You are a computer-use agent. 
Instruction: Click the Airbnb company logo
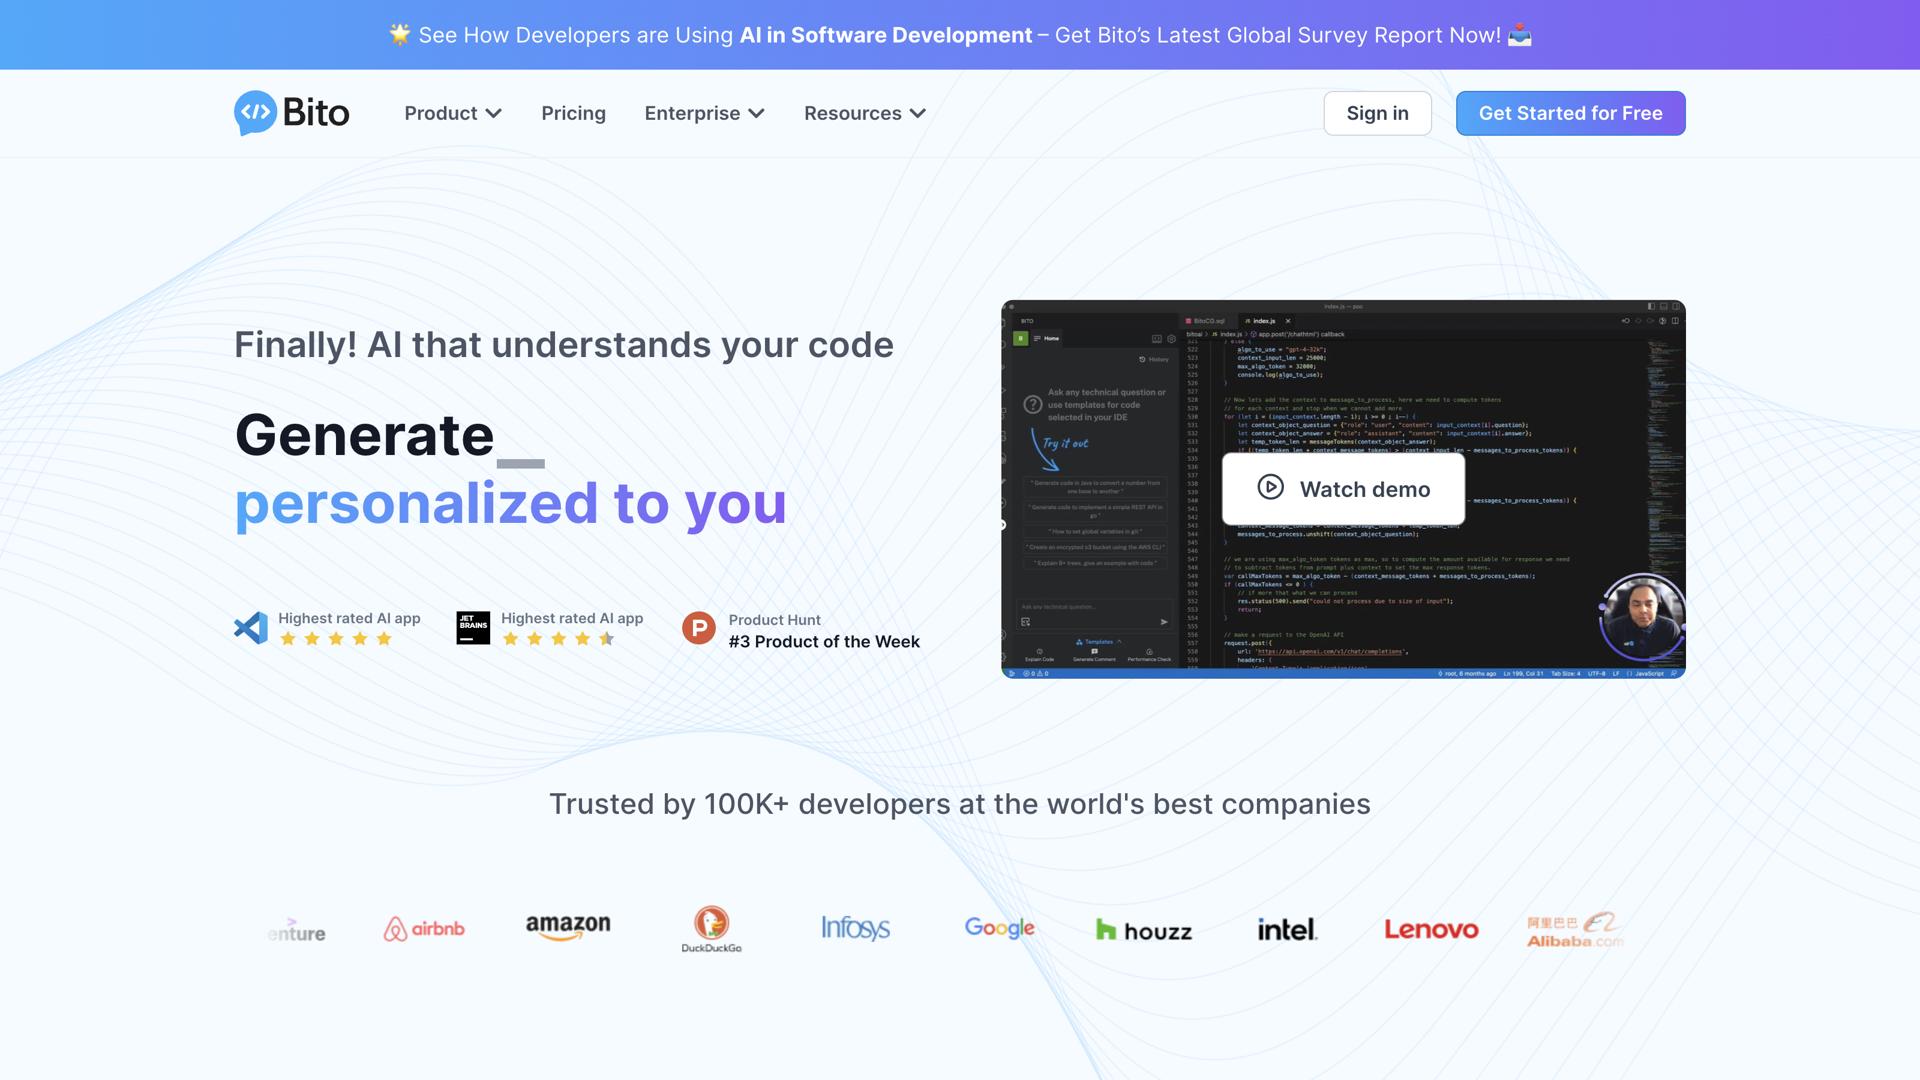424,929
